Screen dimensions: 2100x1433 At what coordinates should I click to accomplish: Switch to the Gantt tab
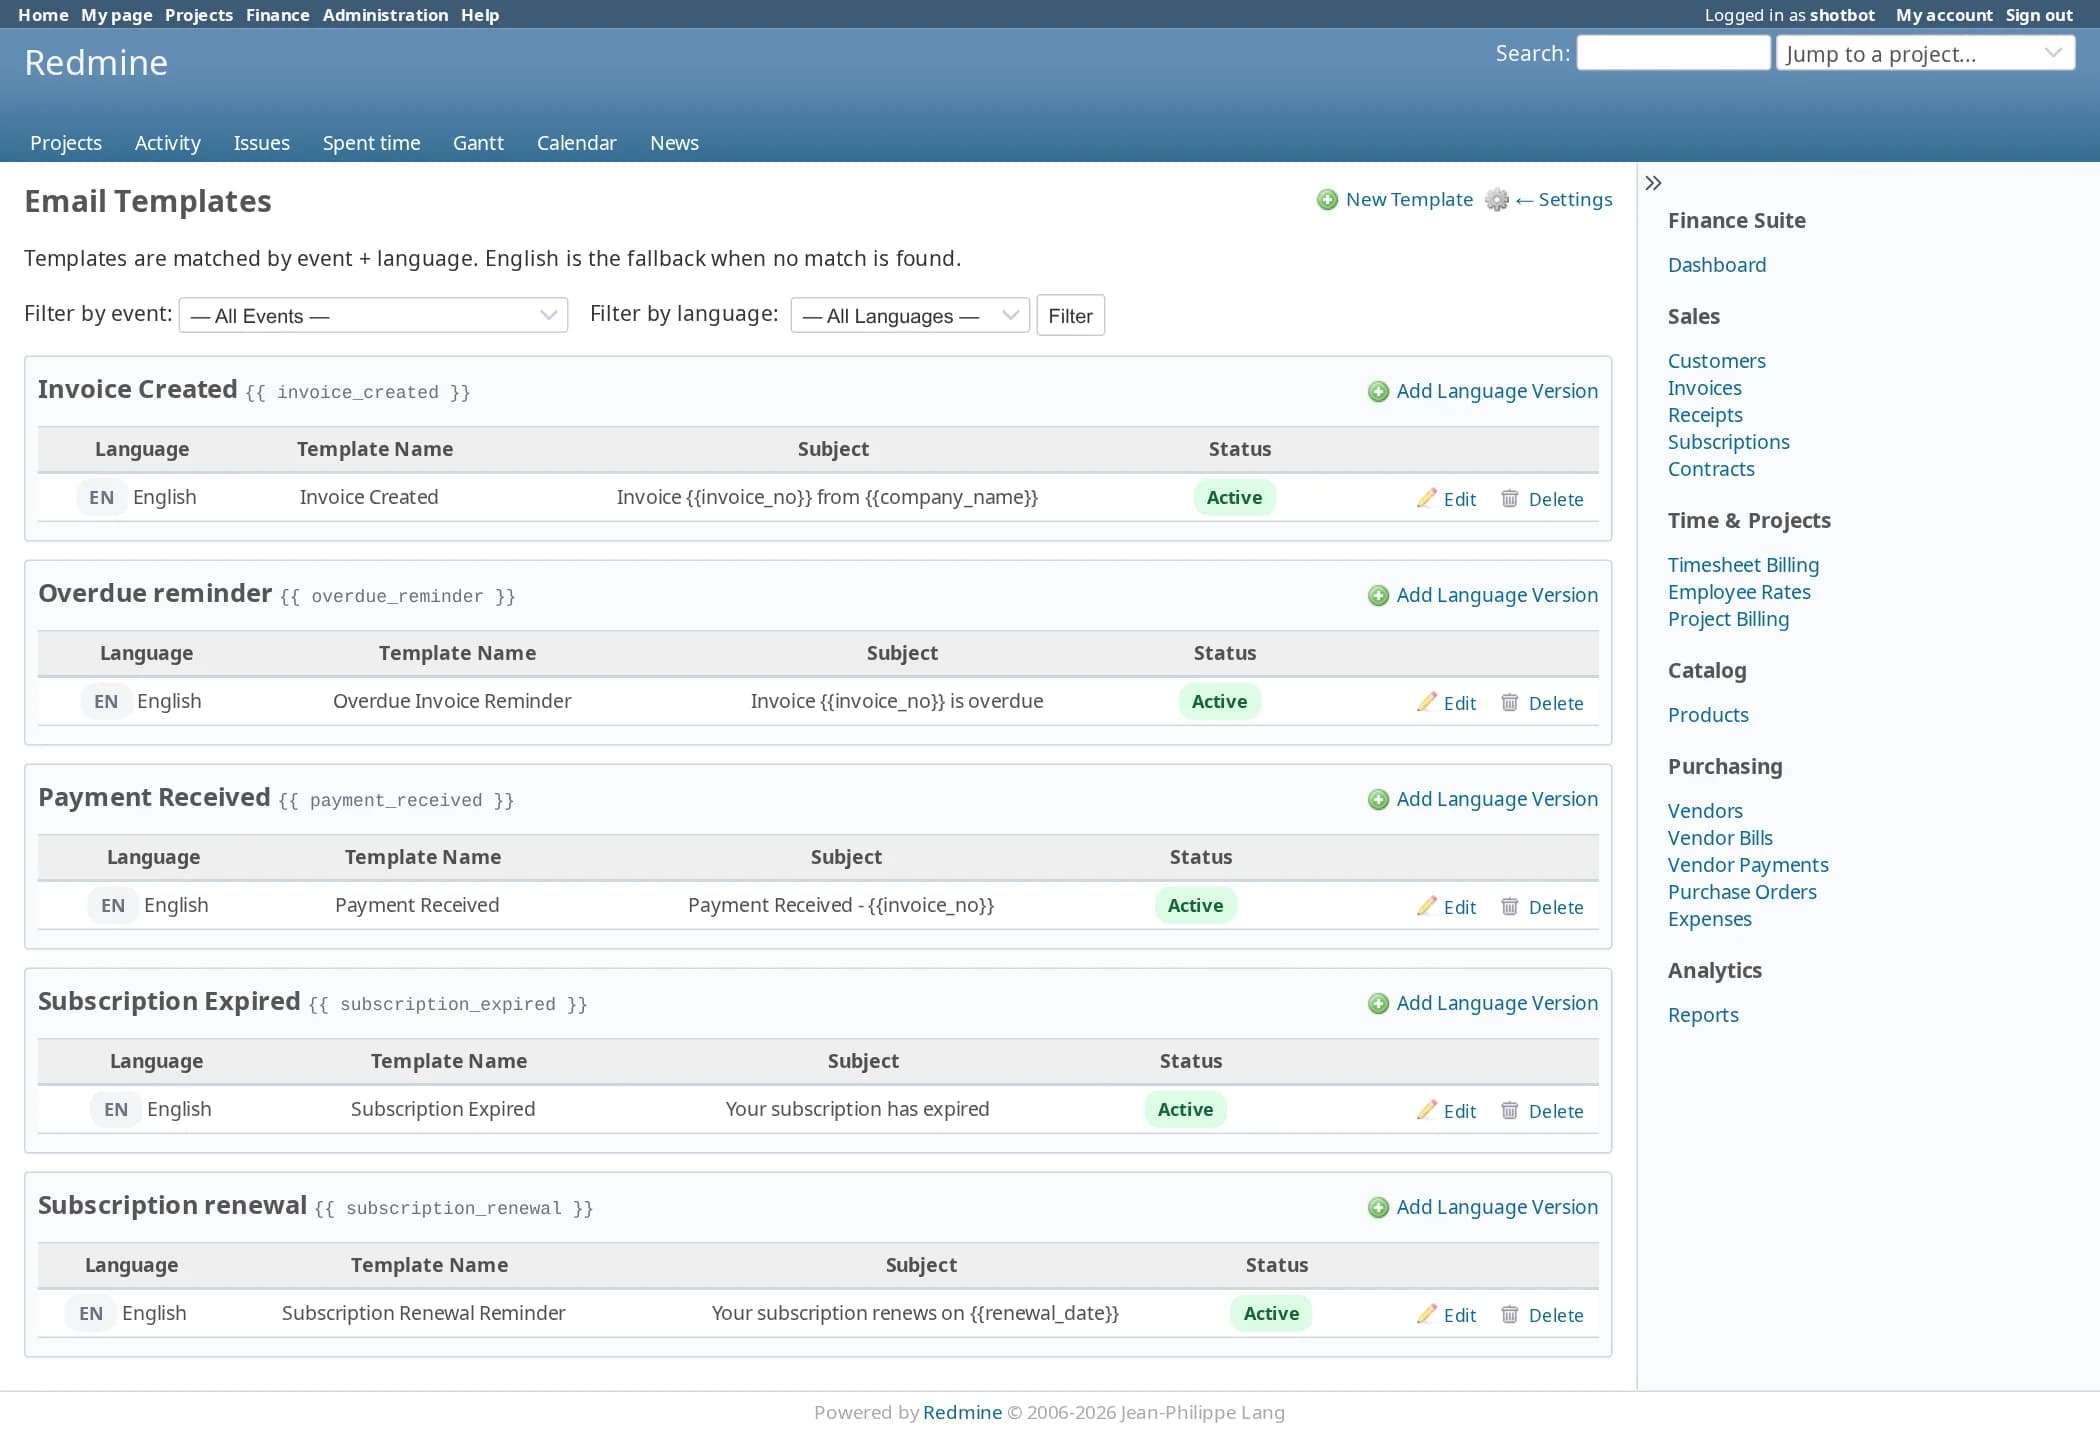[x=478, y=143]
